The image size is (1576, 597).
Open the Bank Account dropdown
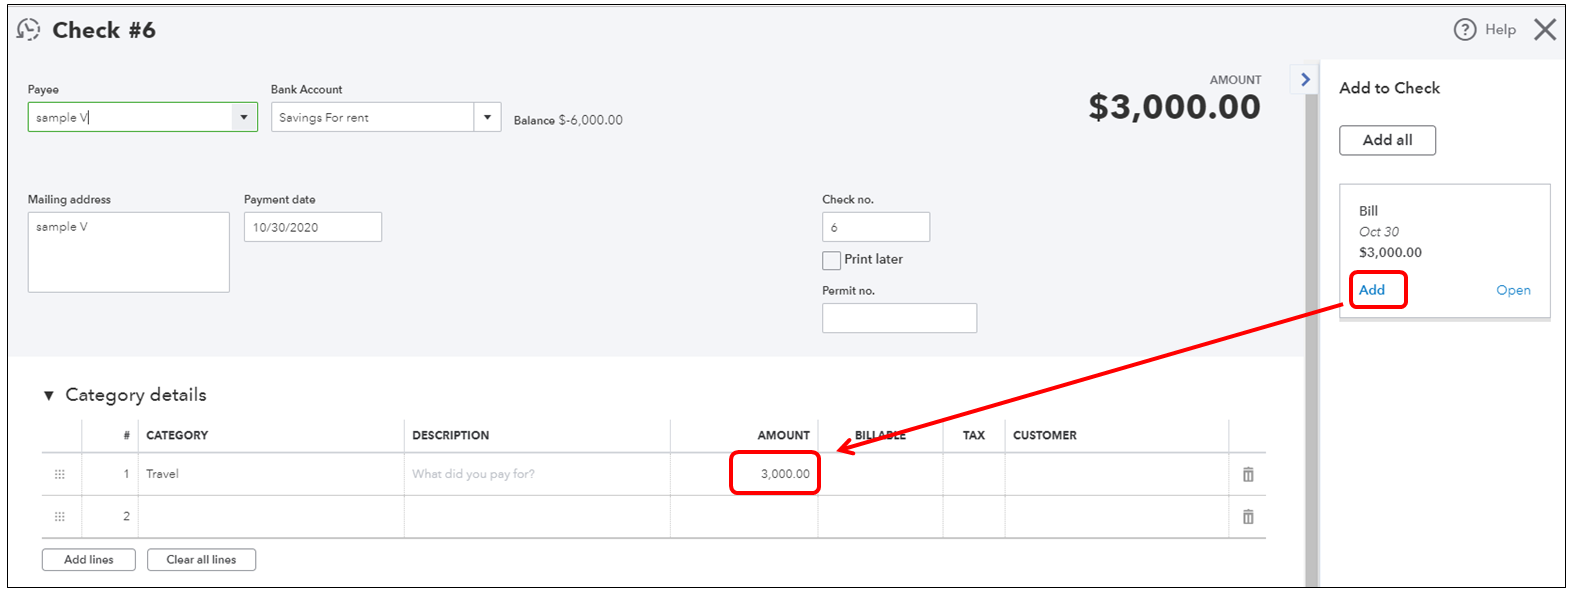(x=487, y=117)
